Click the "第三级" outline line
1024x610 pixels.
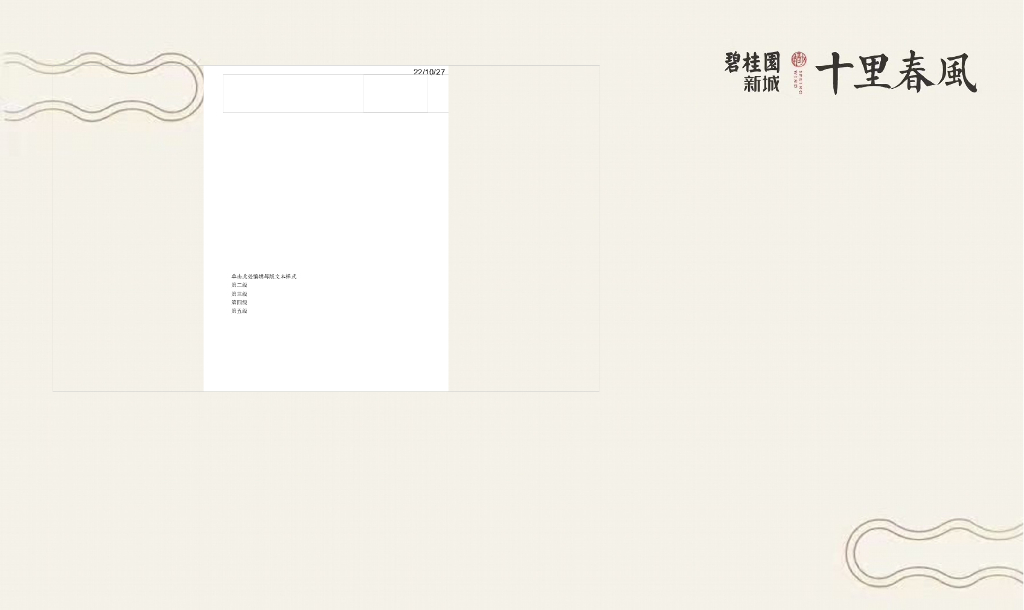[239, 294]
